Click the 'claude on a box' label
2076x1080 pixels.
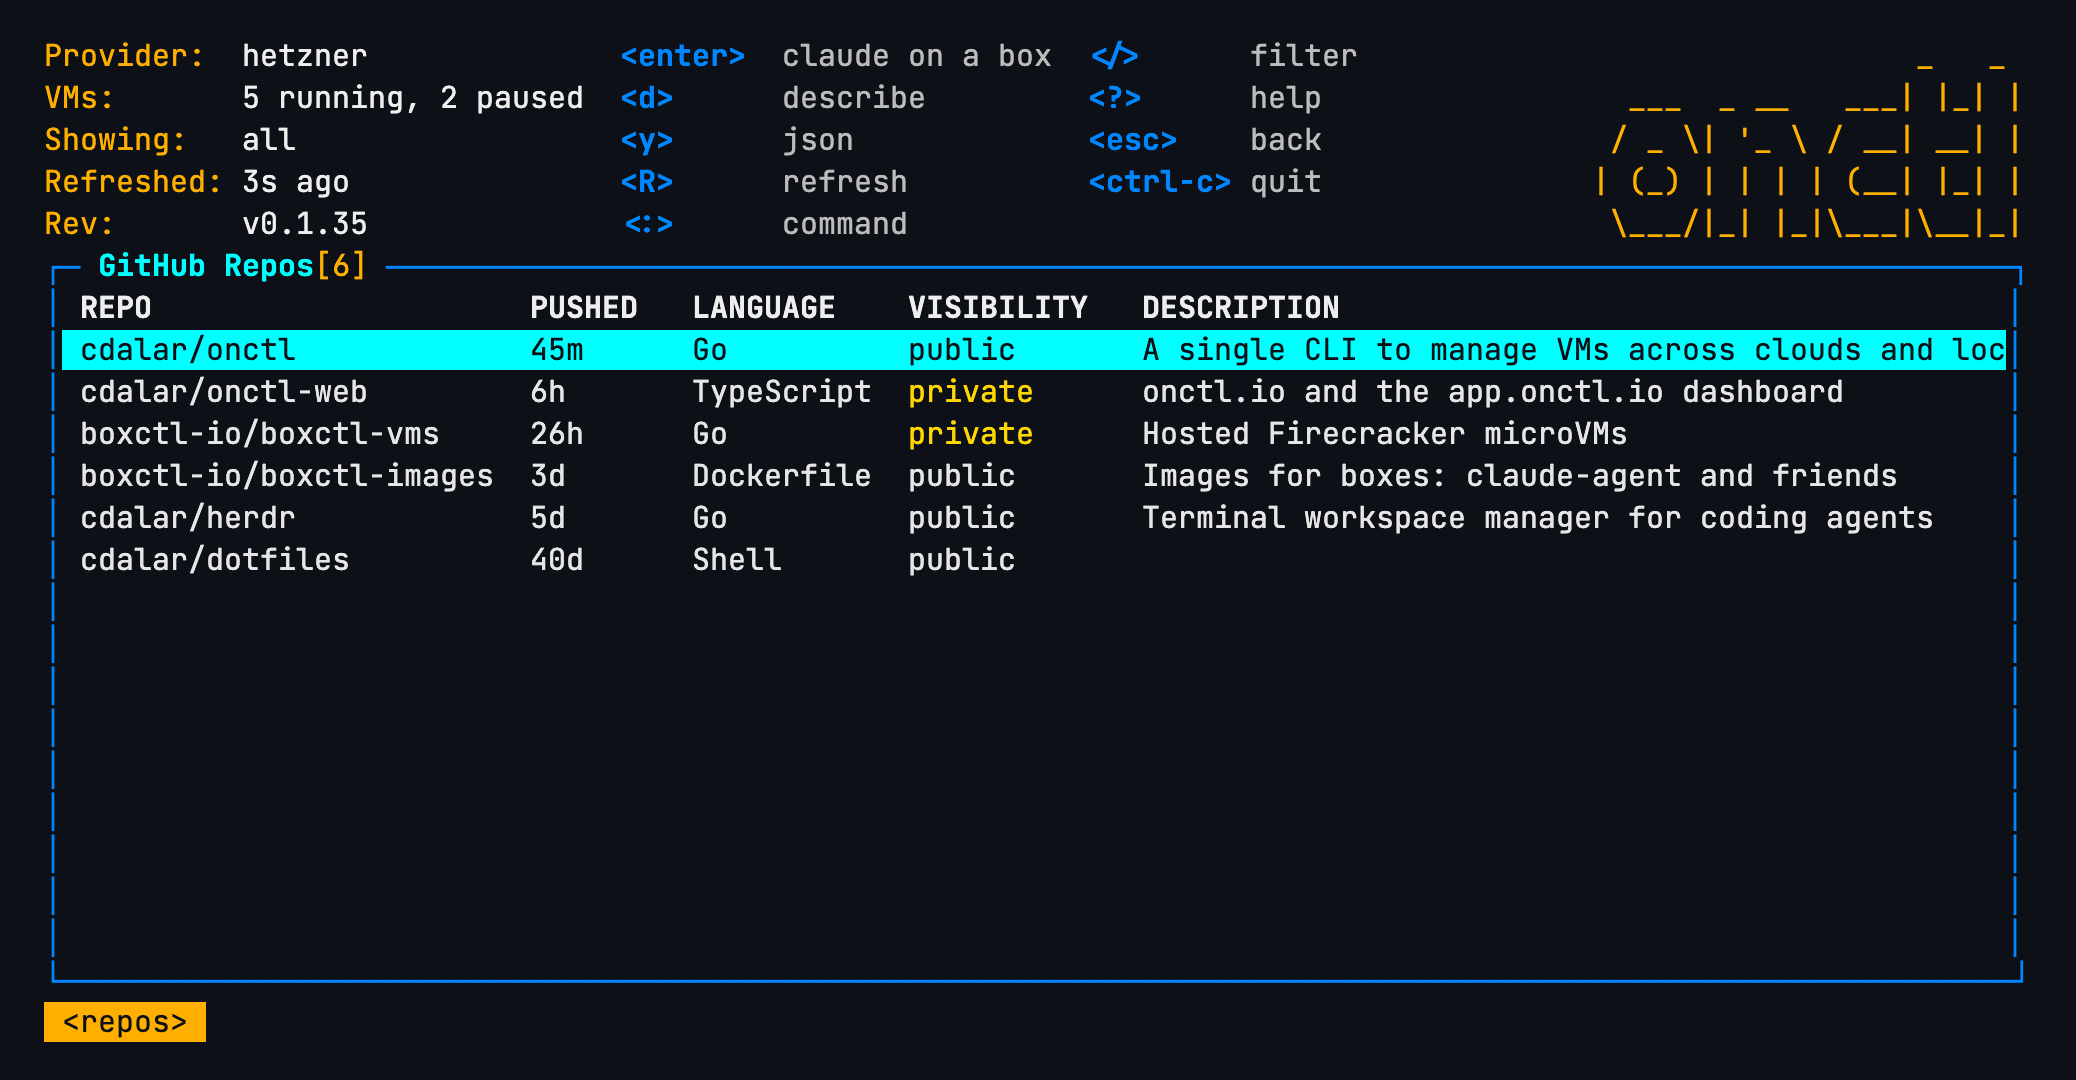click(x=917, y=56)
